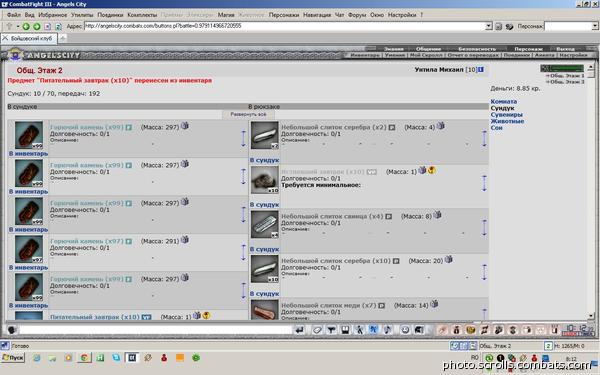Click the smiley face icon in chat bar

[x=405, y=329]
